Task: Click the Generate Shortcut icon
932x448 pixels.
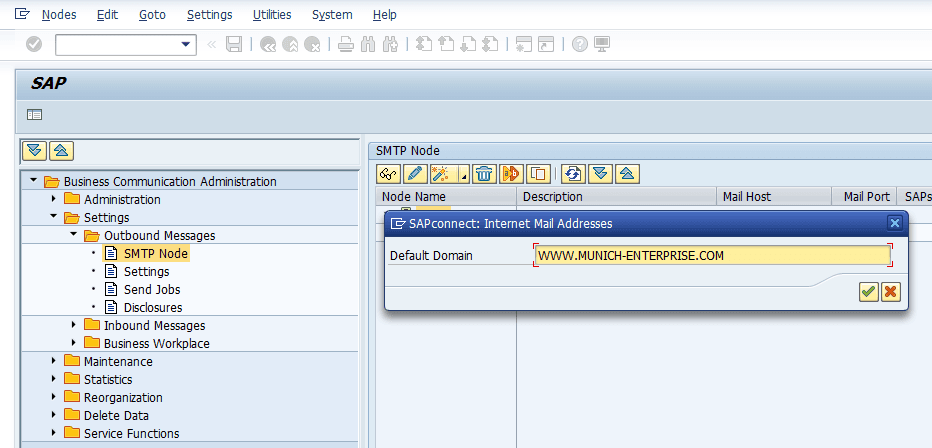Action: 546,45
